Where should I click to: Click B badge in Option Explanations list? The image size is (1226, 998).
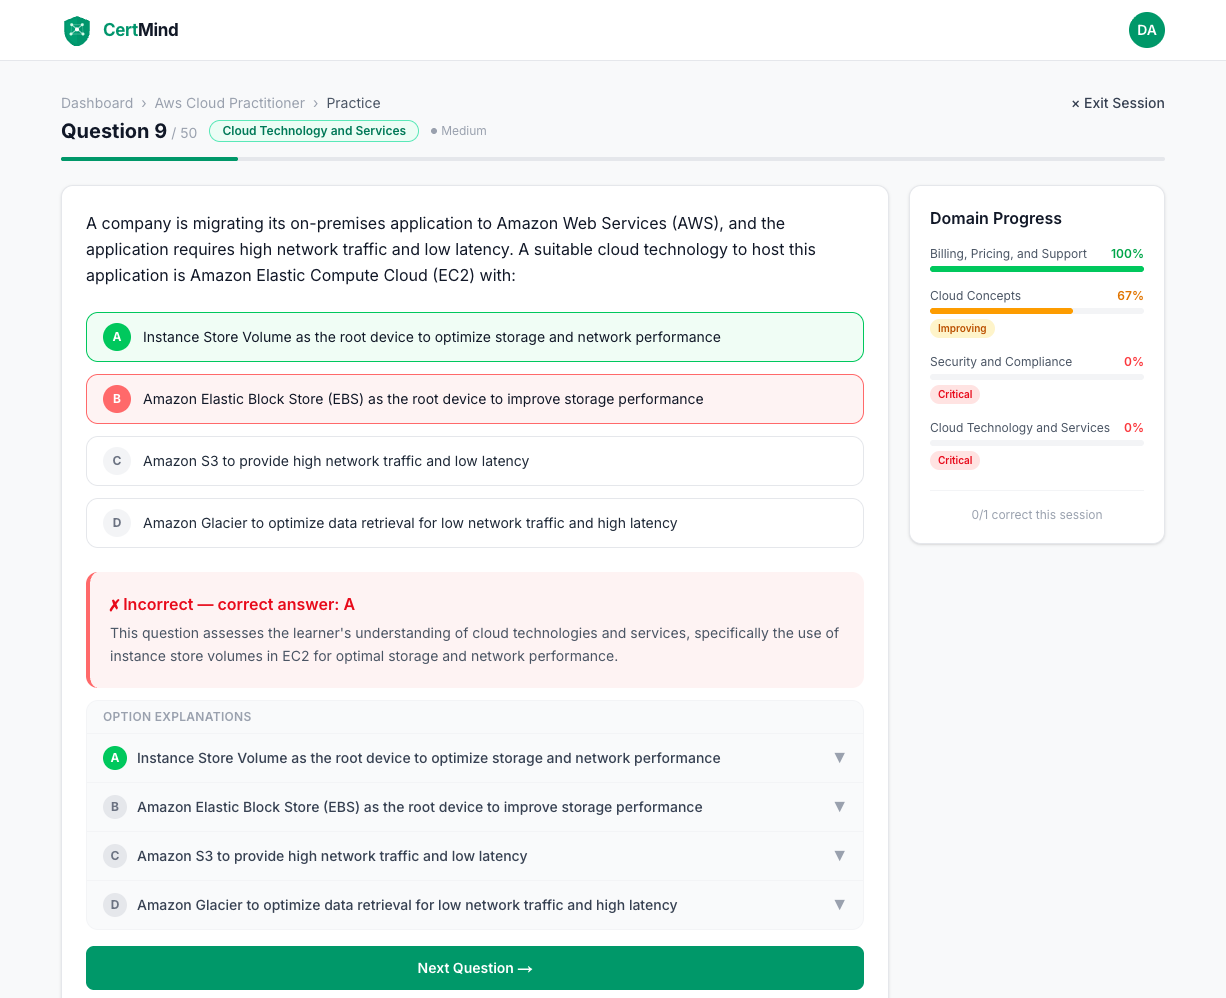click(115, 807)
